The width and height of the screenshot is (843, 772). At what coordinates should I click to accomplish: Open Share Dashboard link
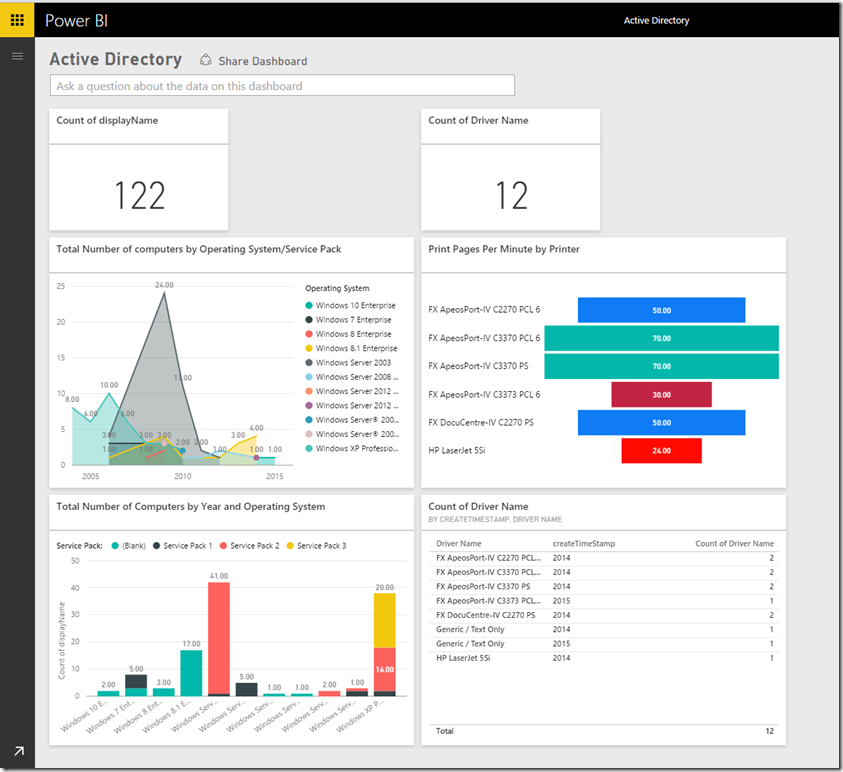coord(262,61)
